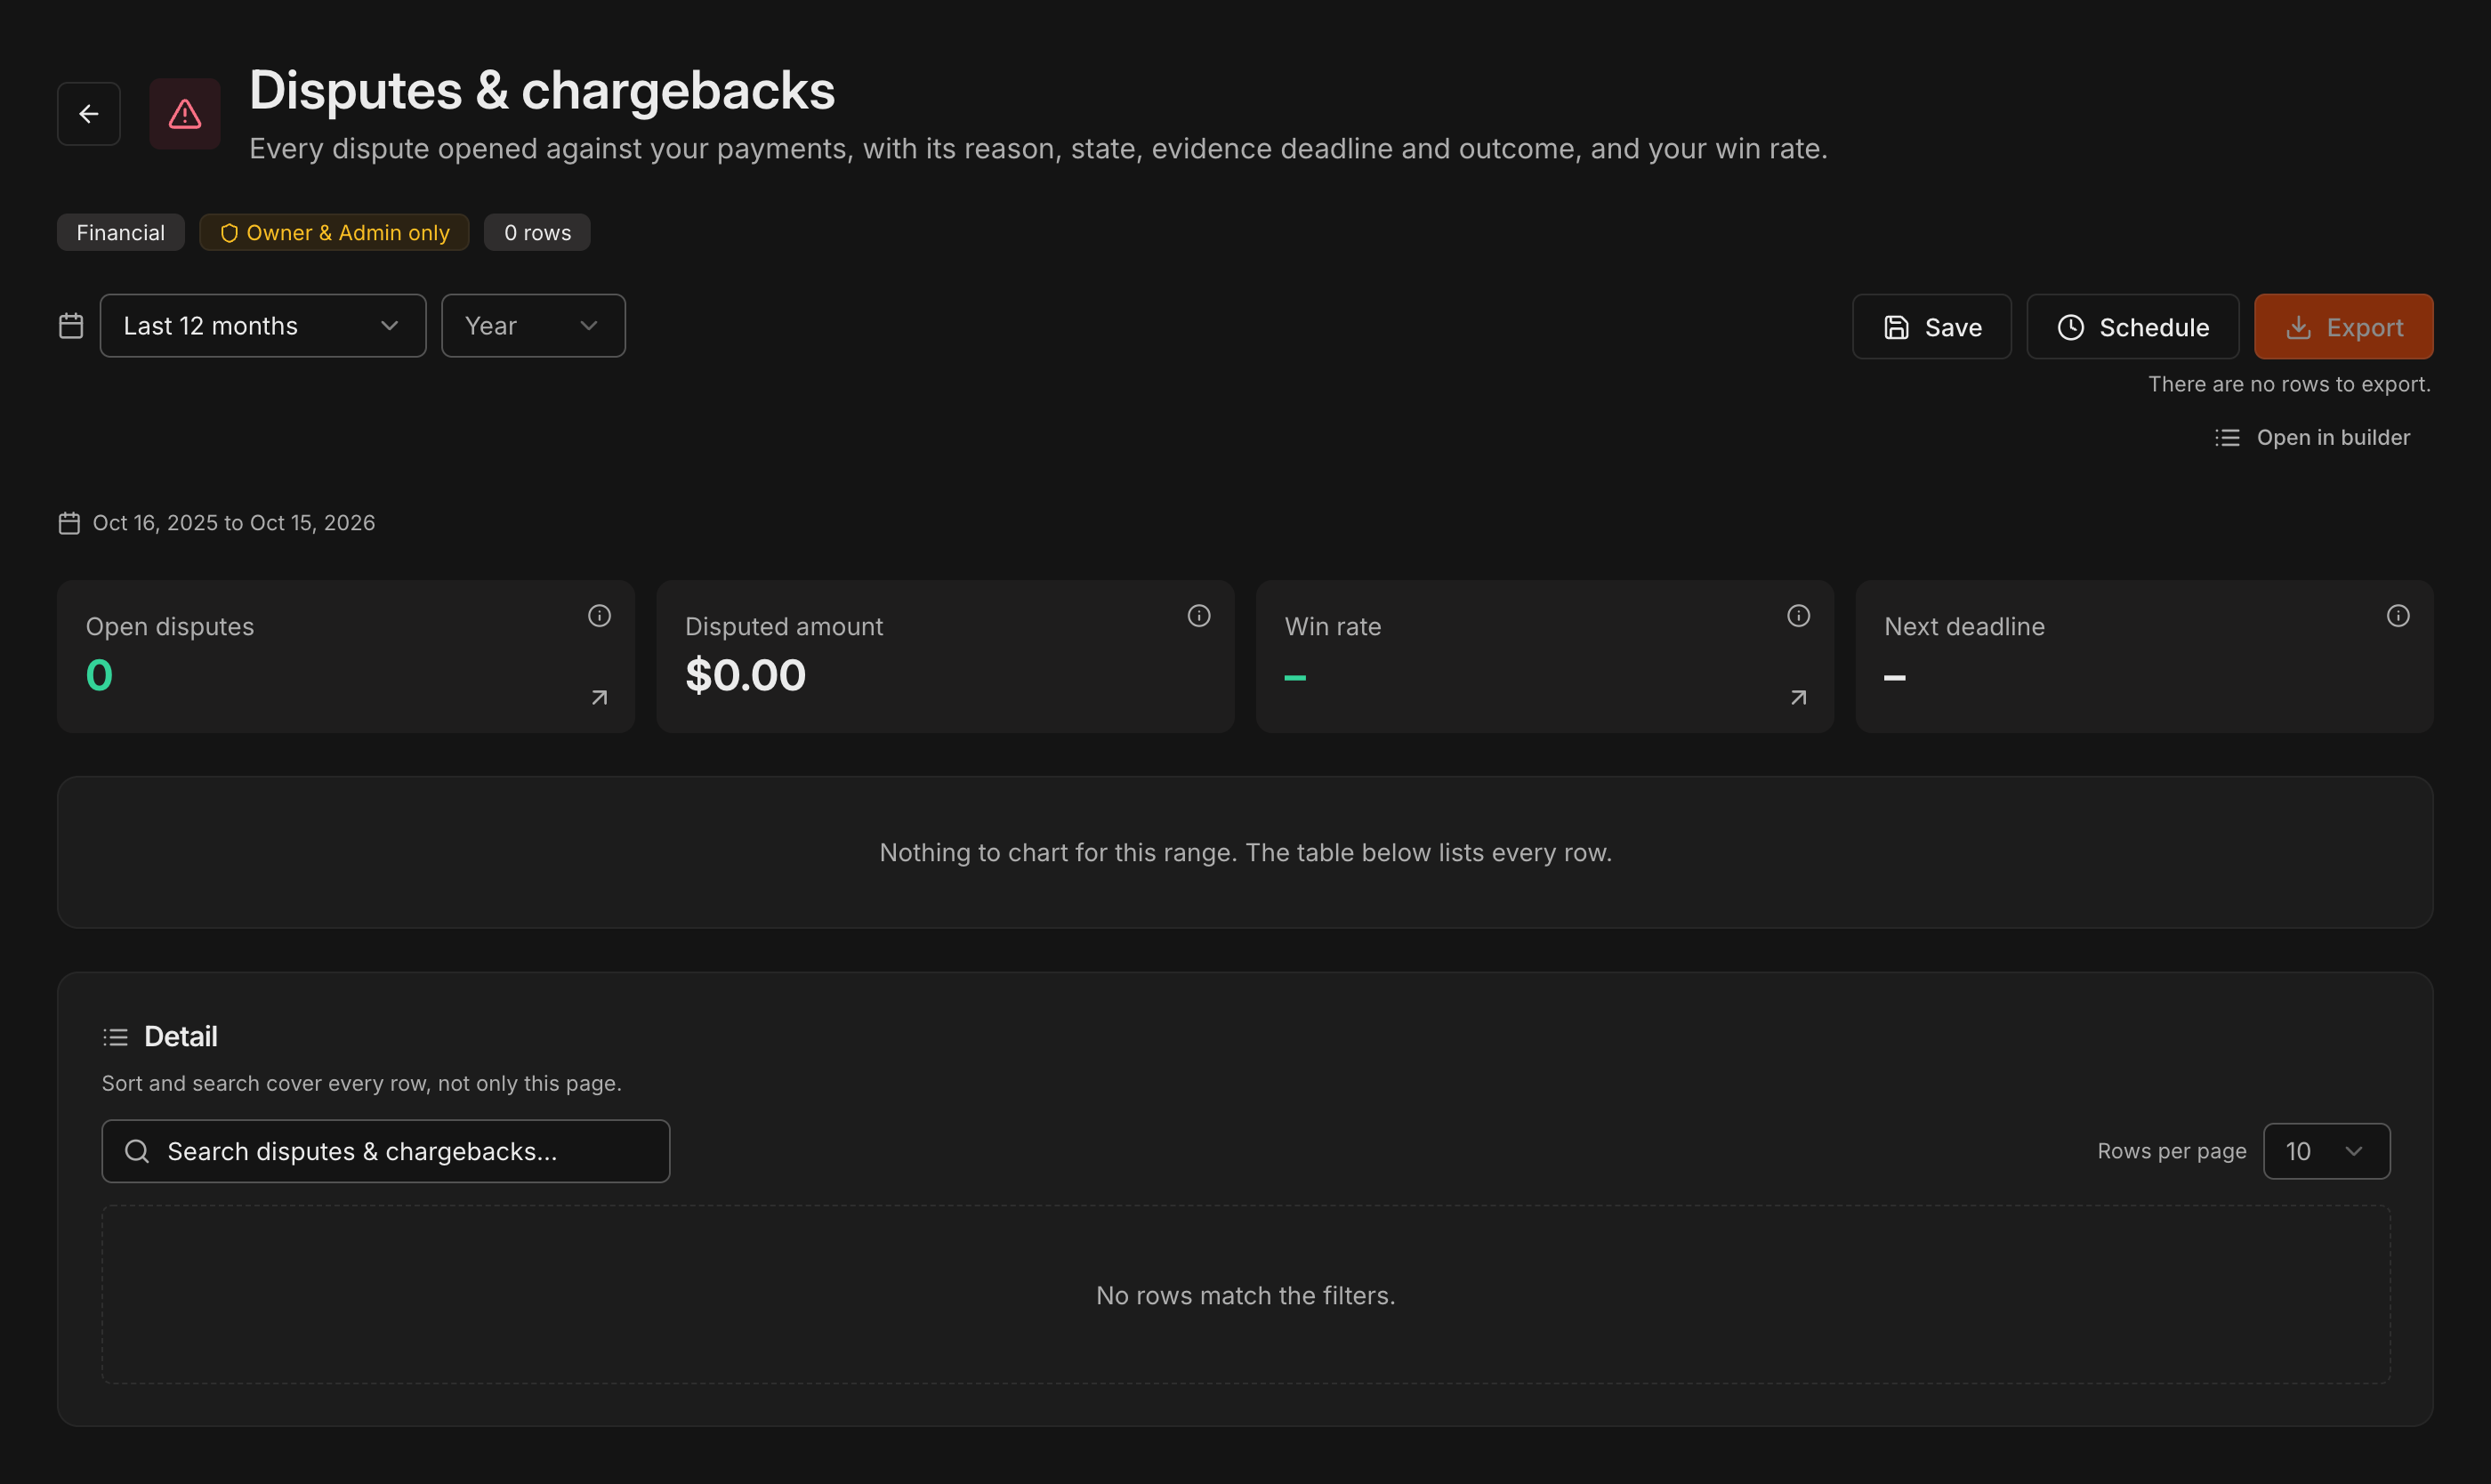Click calendar icon beside Last 12 months
2491x1484 pixels.
click(x=71, y=326)
